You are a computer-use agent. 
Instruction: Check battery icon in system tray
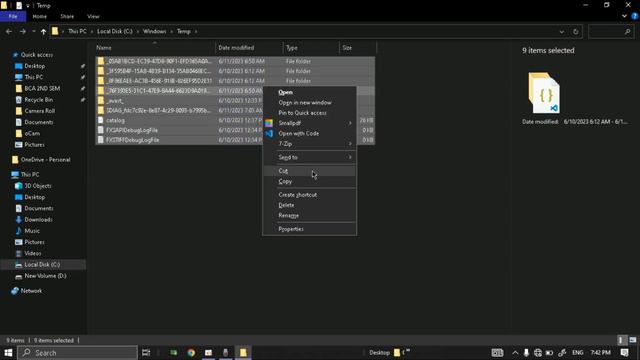pos(549,353)
